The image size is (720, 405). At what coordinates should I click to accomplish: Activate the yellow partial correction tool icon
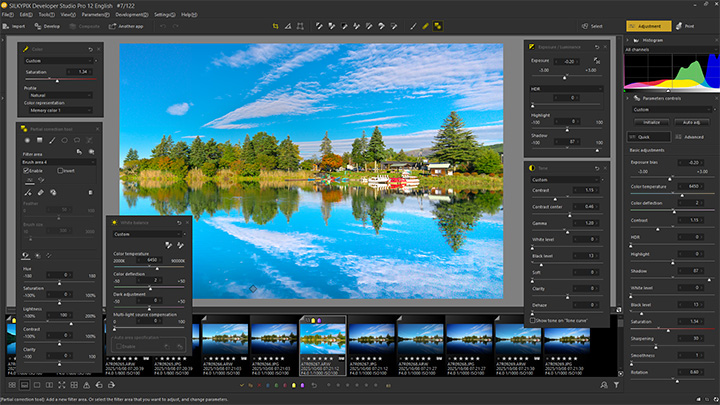coord(439,26)
